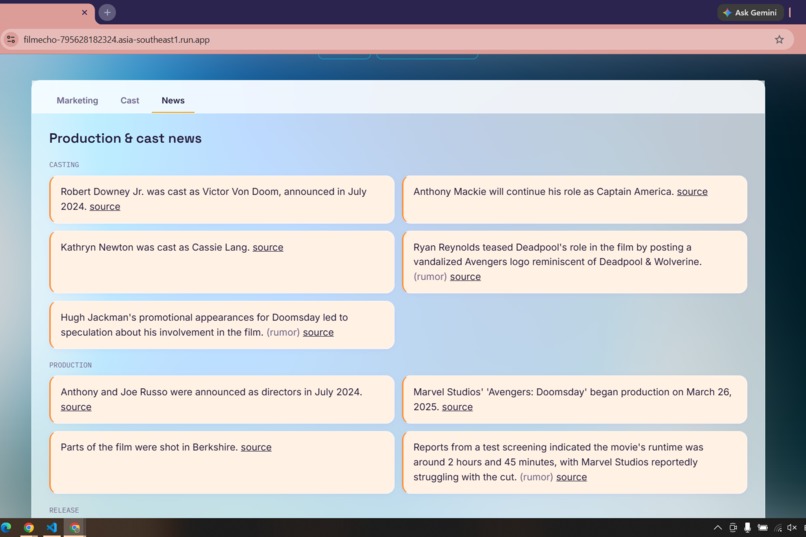The height and width of the screenshot is (537, 806).
Task: Click the Ask Gemini button
Action: (750, 12)
